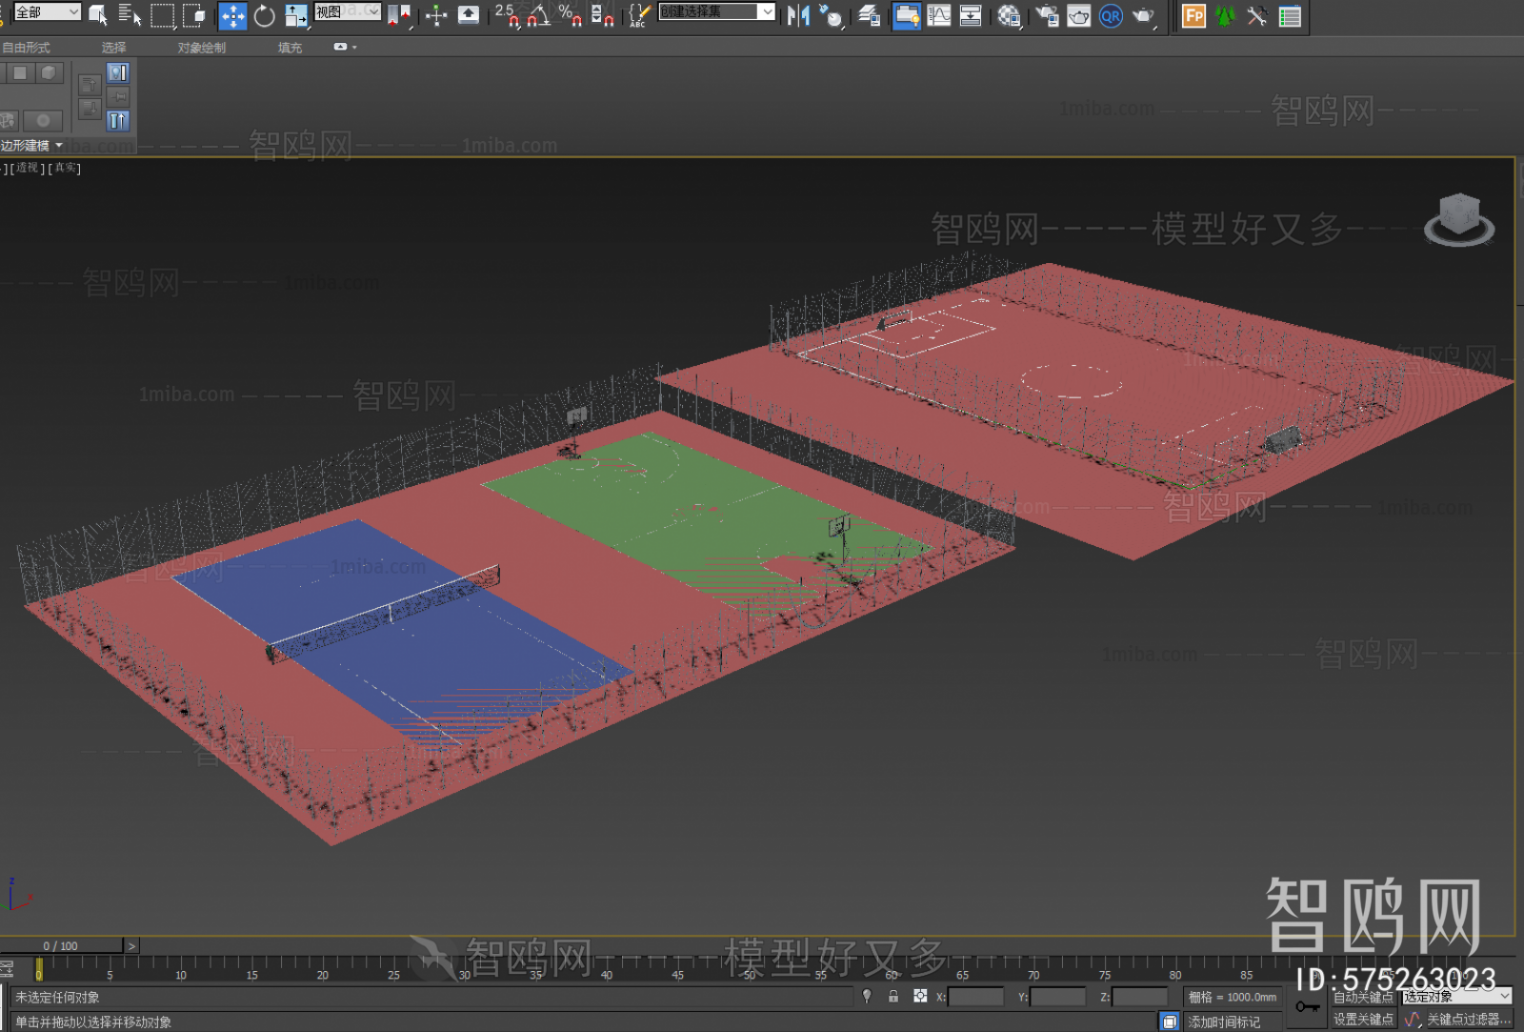Image resolution: width=1524 pixels, height=1032 pixels.
Task: Click time slider 0 / 100 handle
Action: click(x=61, y=945)
